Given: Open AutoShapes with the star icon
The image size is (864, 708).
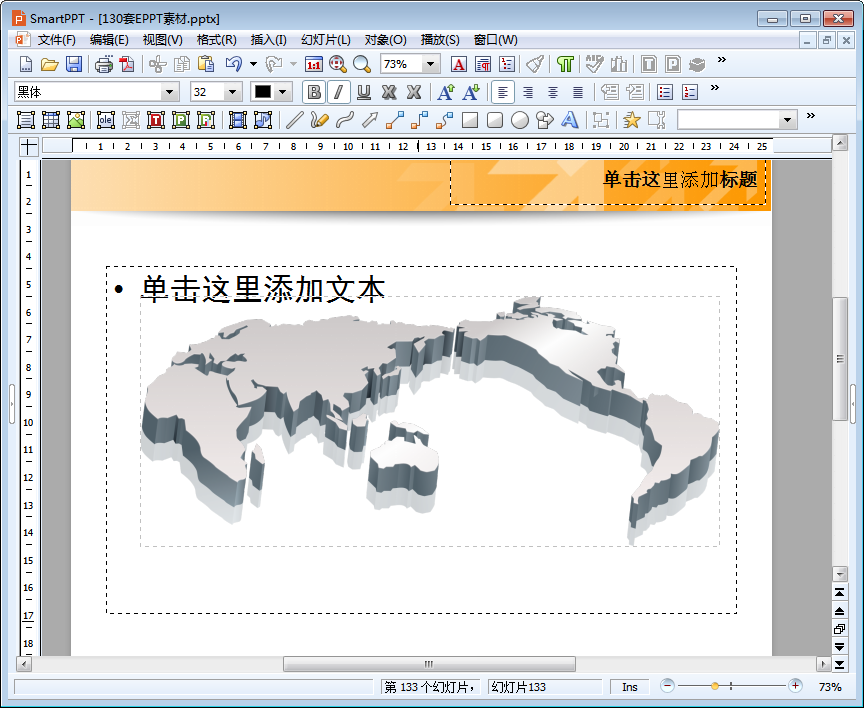Looking at the screenshot, I should pos(631,120).
